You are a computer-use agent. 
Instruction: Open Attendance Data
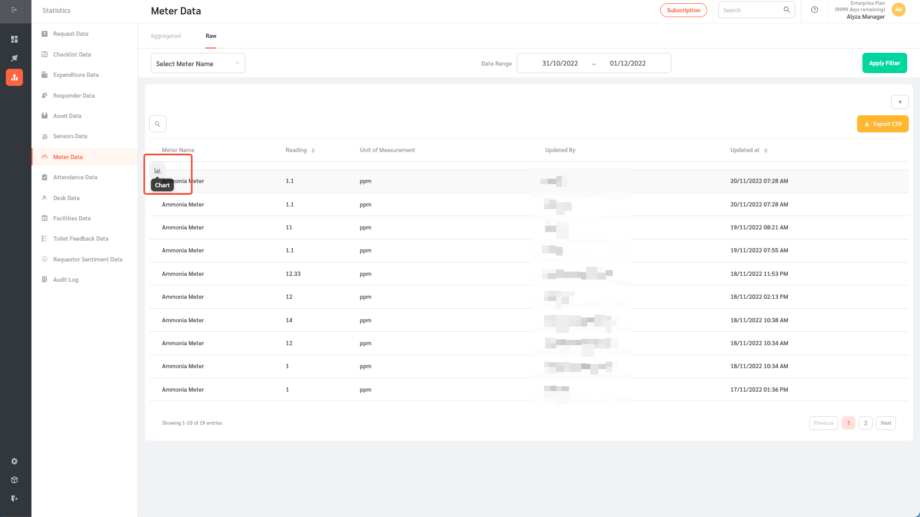tap(75, 177)
